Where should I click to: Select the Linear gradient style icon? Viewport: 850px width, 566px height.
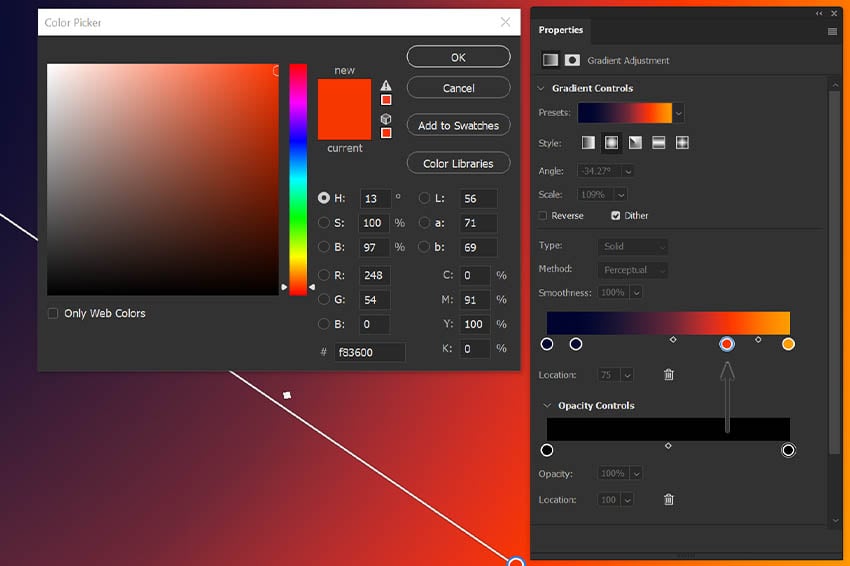pyautogui.click(x=588, y=143)
